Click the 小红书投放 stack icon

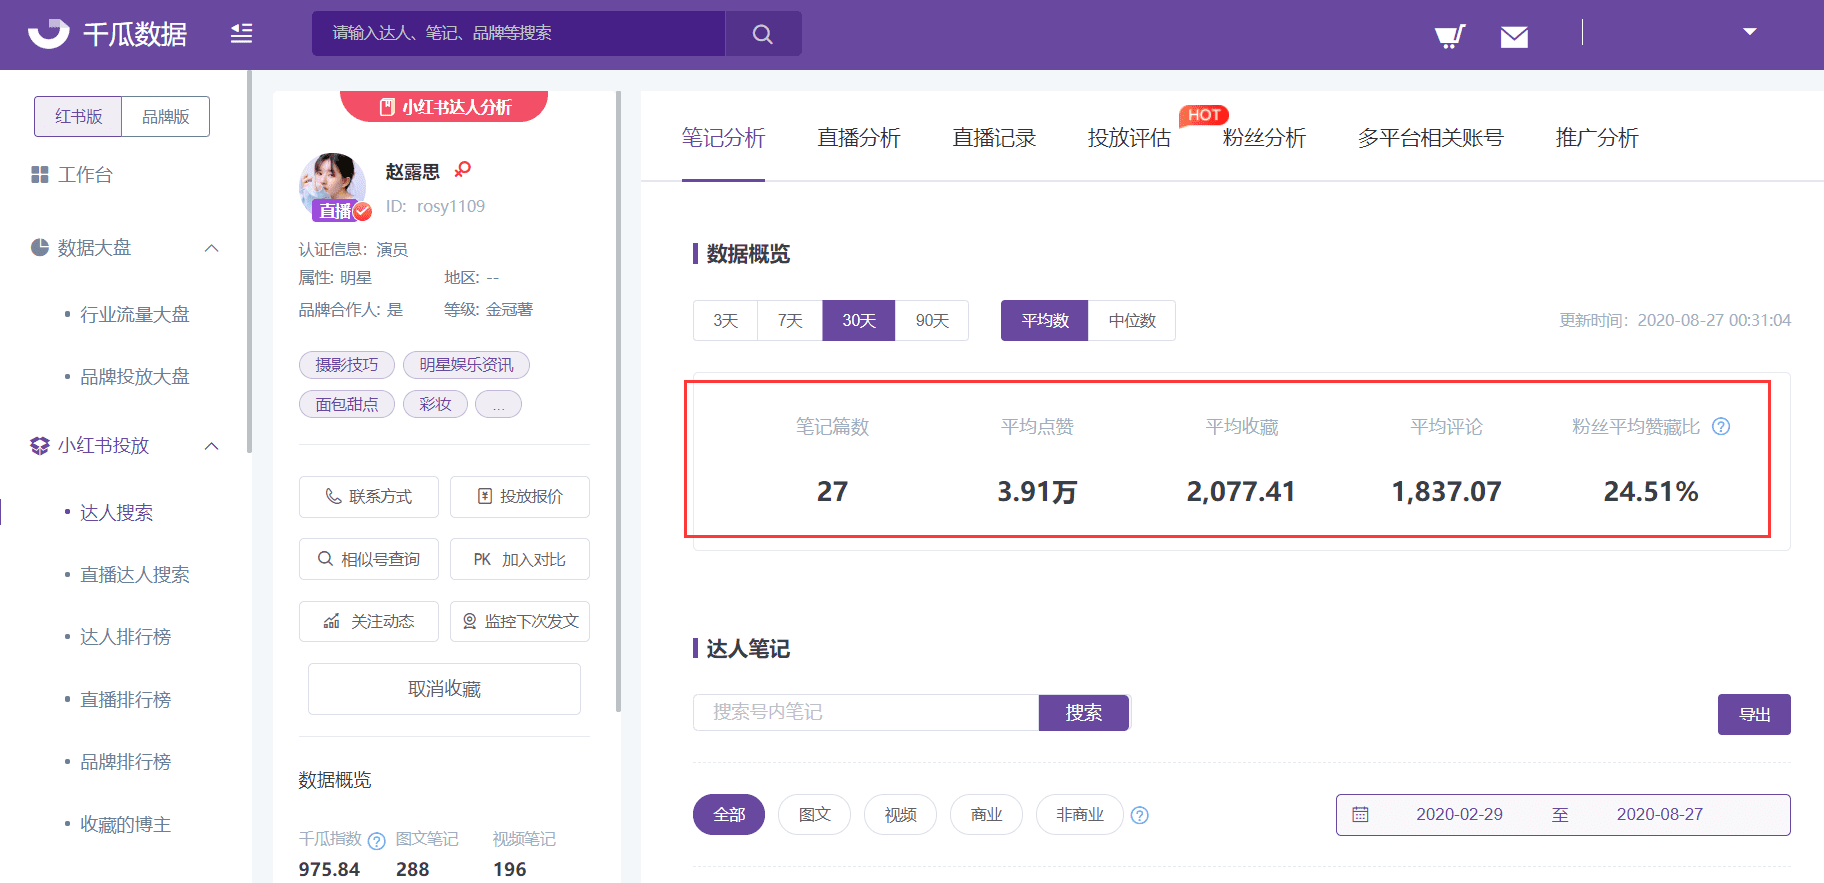coord(40,446)
